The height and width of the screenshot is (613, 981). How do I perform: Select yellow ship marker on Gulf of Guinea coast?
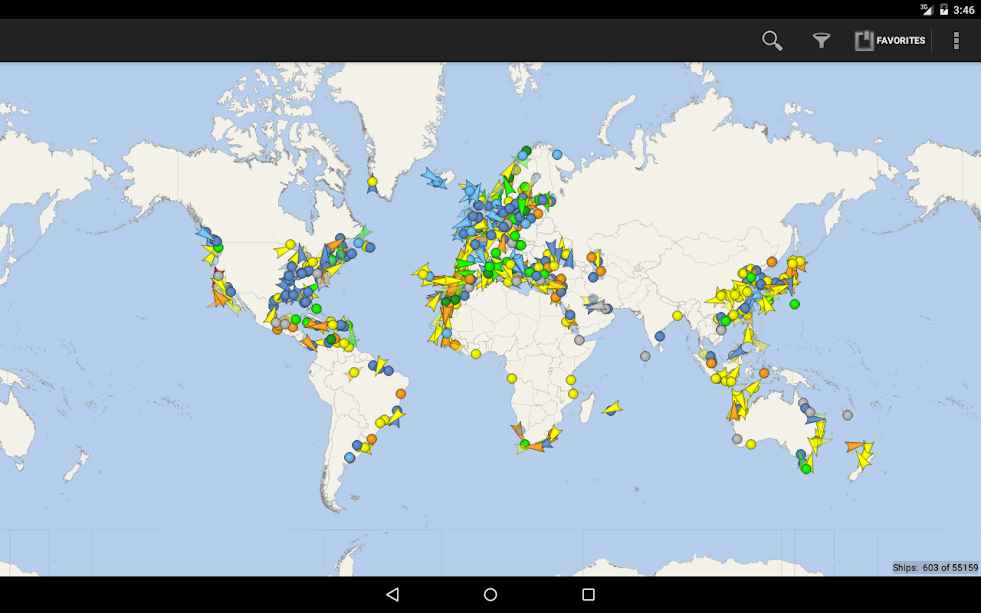(475, 354)
